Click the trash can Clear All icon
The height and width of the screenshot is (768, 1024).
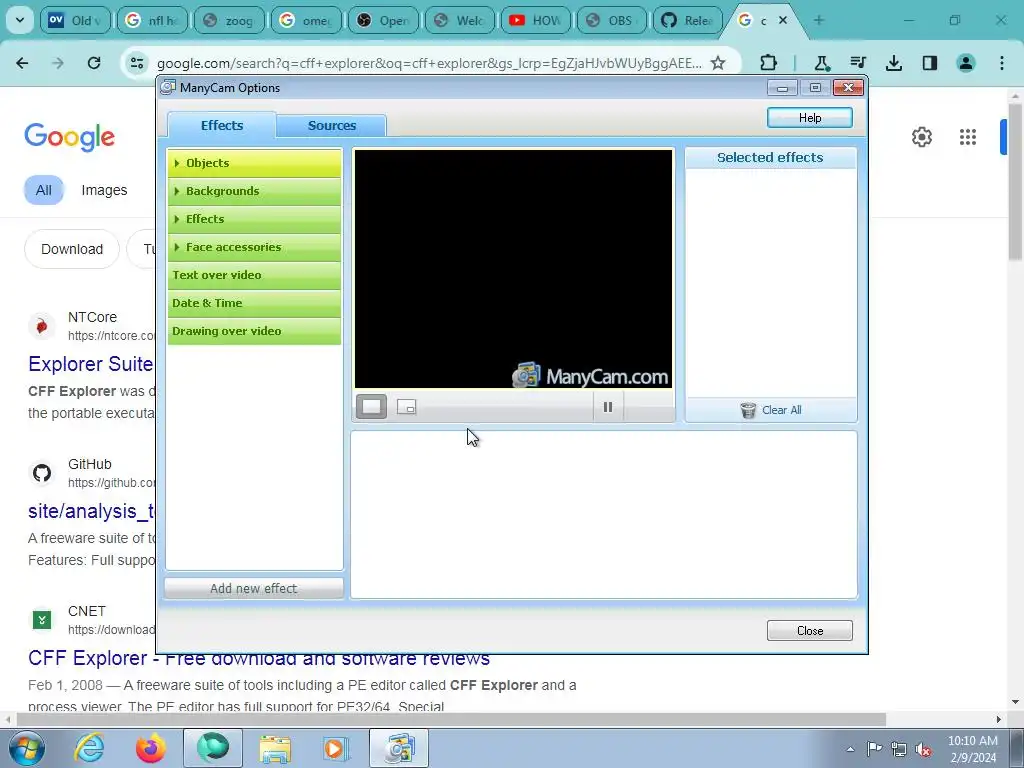coord(748,410)
